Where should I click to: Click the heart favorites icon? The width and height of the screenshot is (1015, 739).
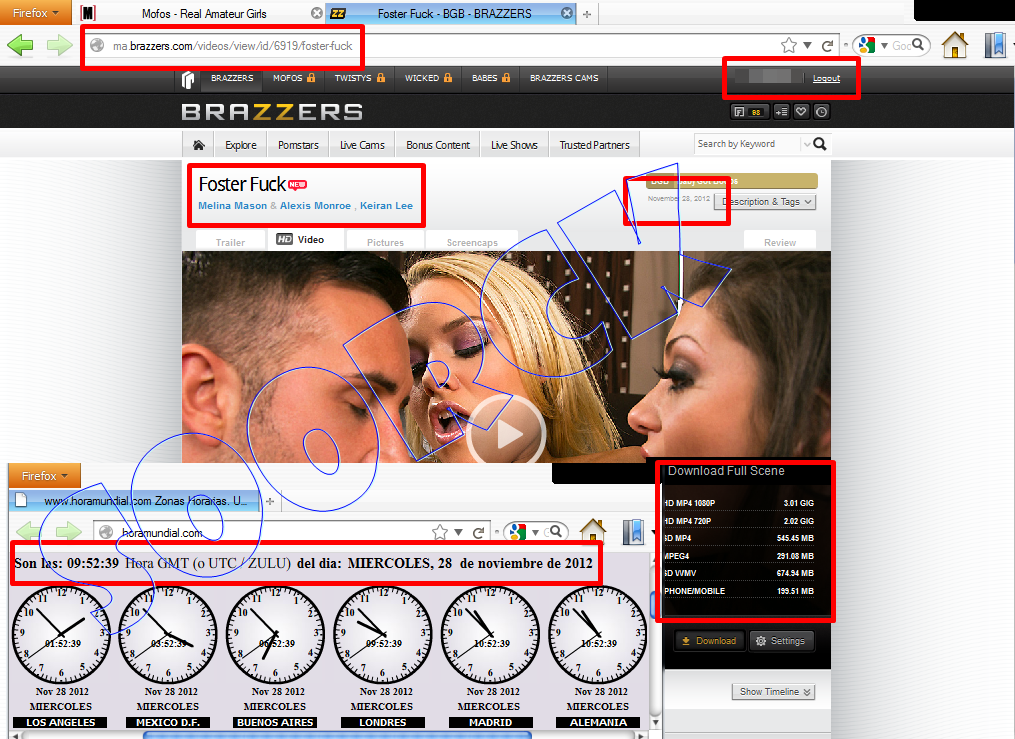(x=801, y=112)
